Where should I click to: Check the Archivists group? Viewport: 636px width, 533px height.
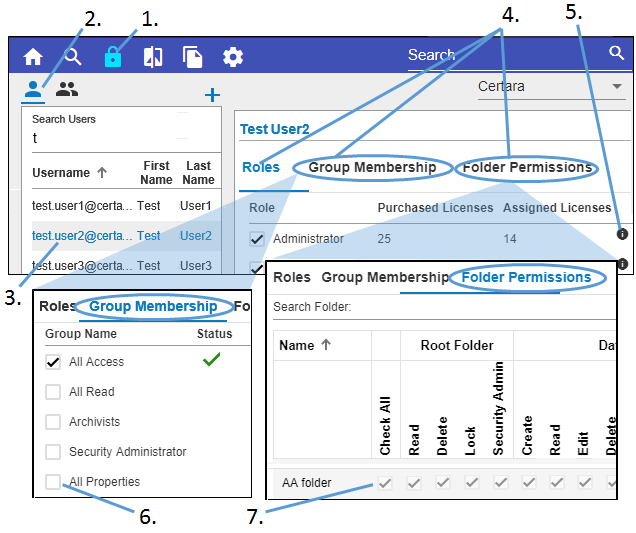pos(53,422)
